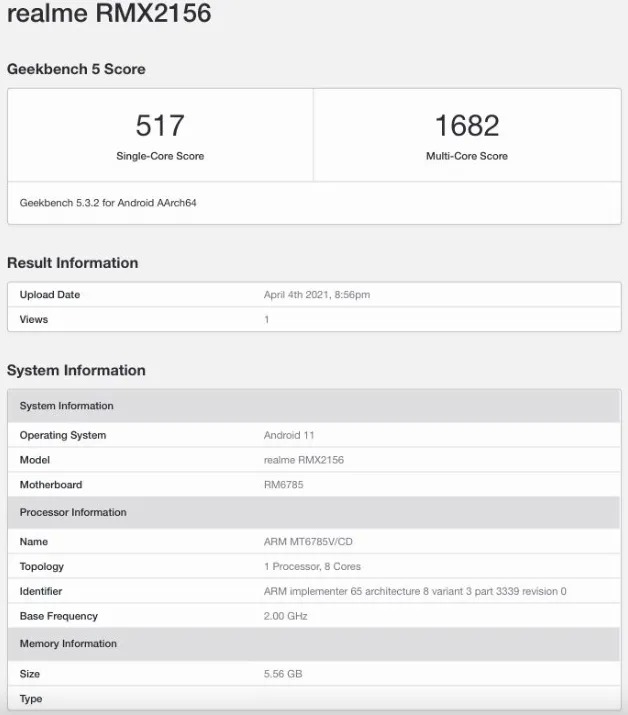Click the Multi-Core Score label
The image size is (628, 715).
click(x=467, y=156)
